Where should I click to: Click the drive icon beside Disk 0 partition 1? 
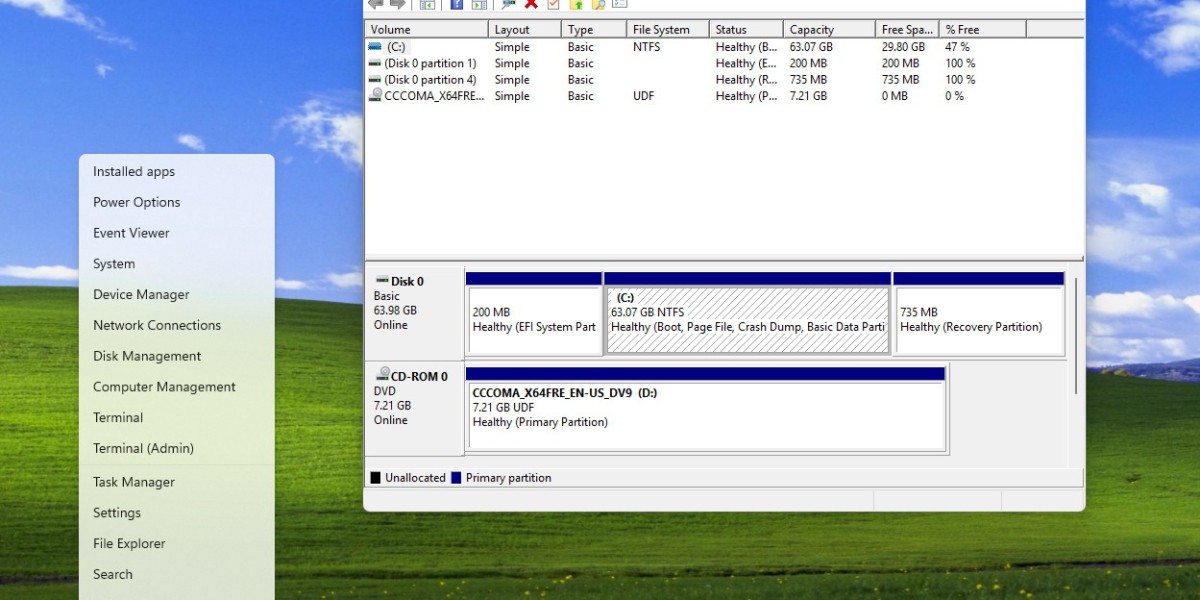[375, 63]
